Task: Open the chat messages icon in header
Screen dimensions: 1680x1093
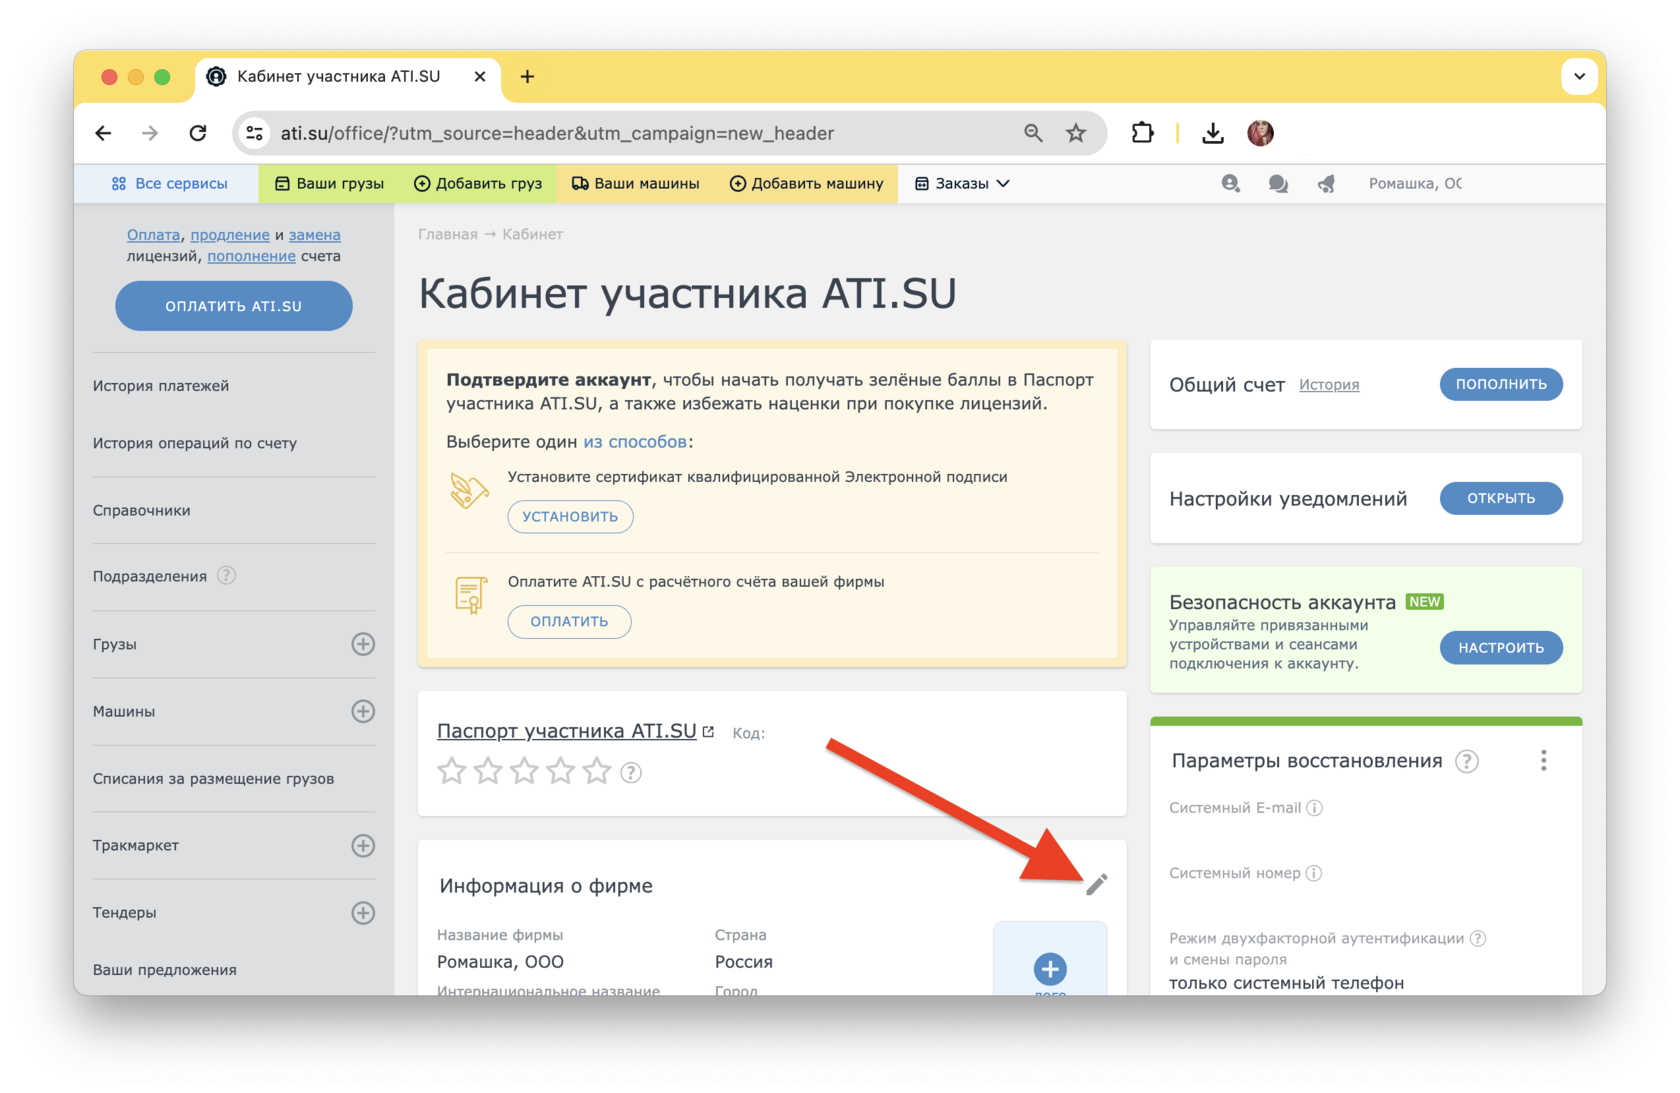Action: click(1278, 184)
